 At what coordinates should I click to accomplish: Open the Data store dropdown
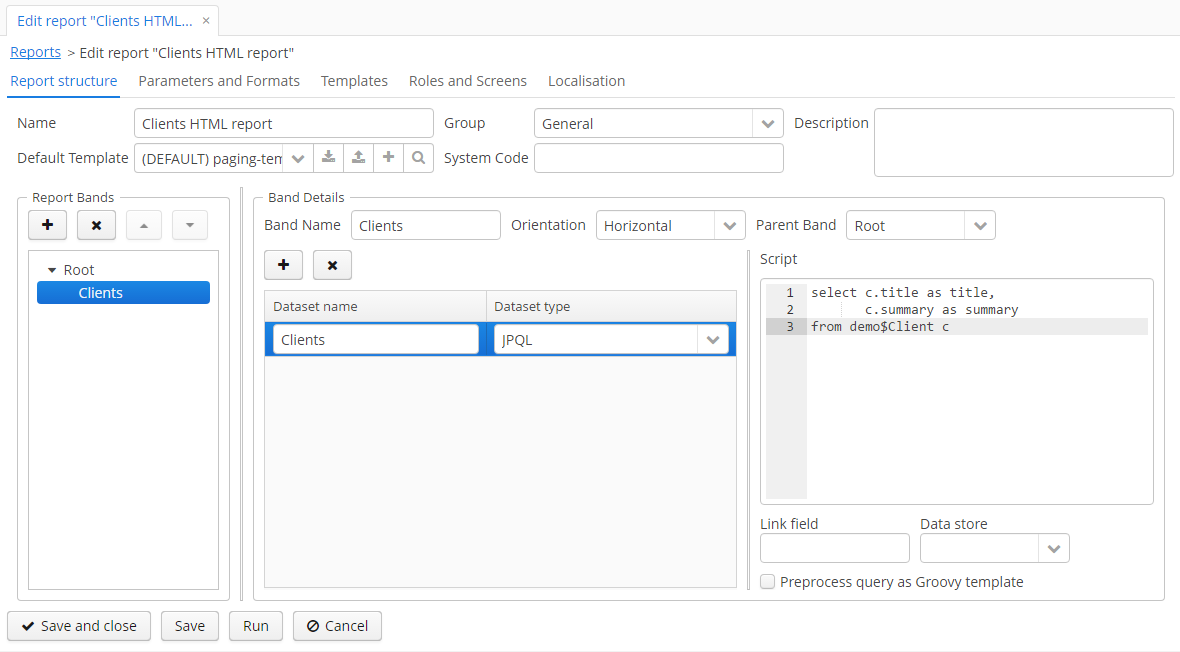[x=1054, y=548]
